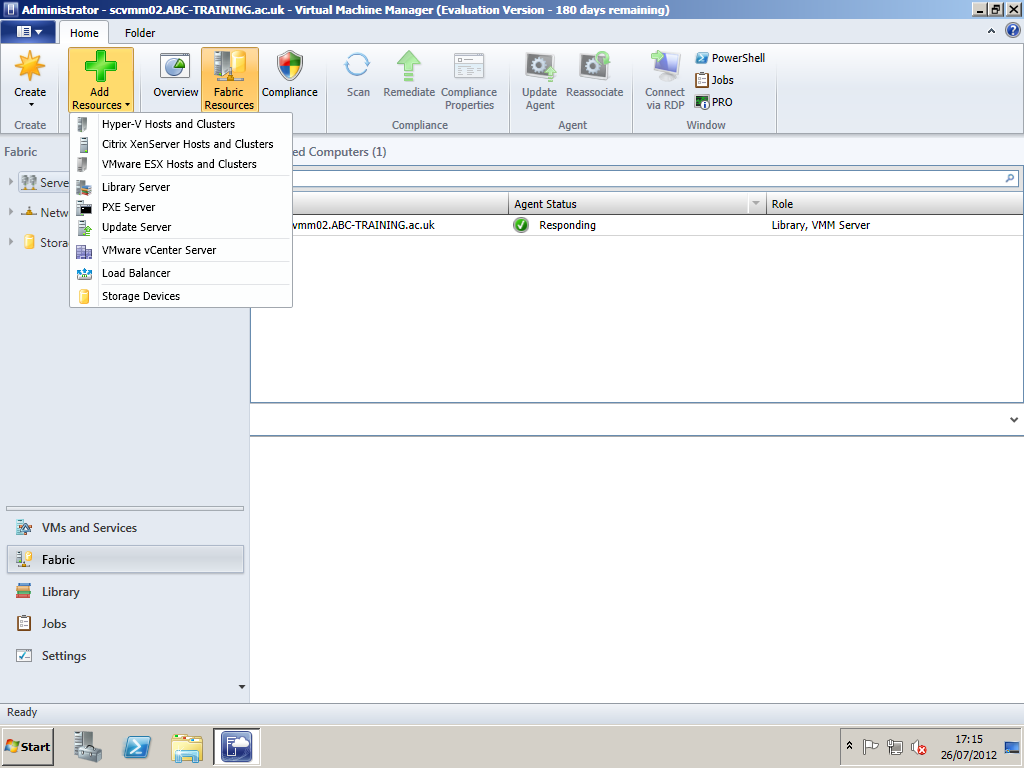Screen dimensions: 1024x768
Task: Click the network tray icon
Action: (895, 746)
